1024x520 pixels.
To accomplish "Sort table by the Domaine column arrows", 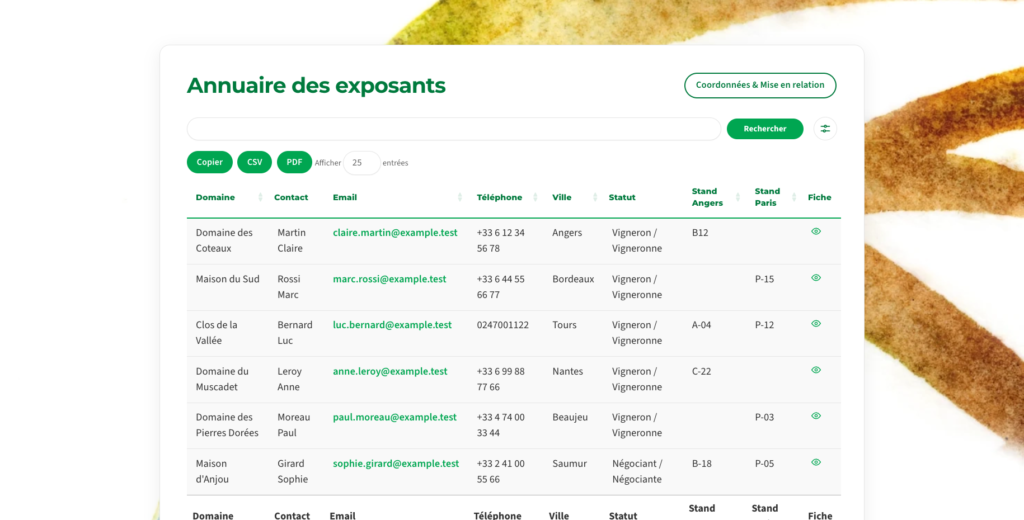I will coord(260,197).
